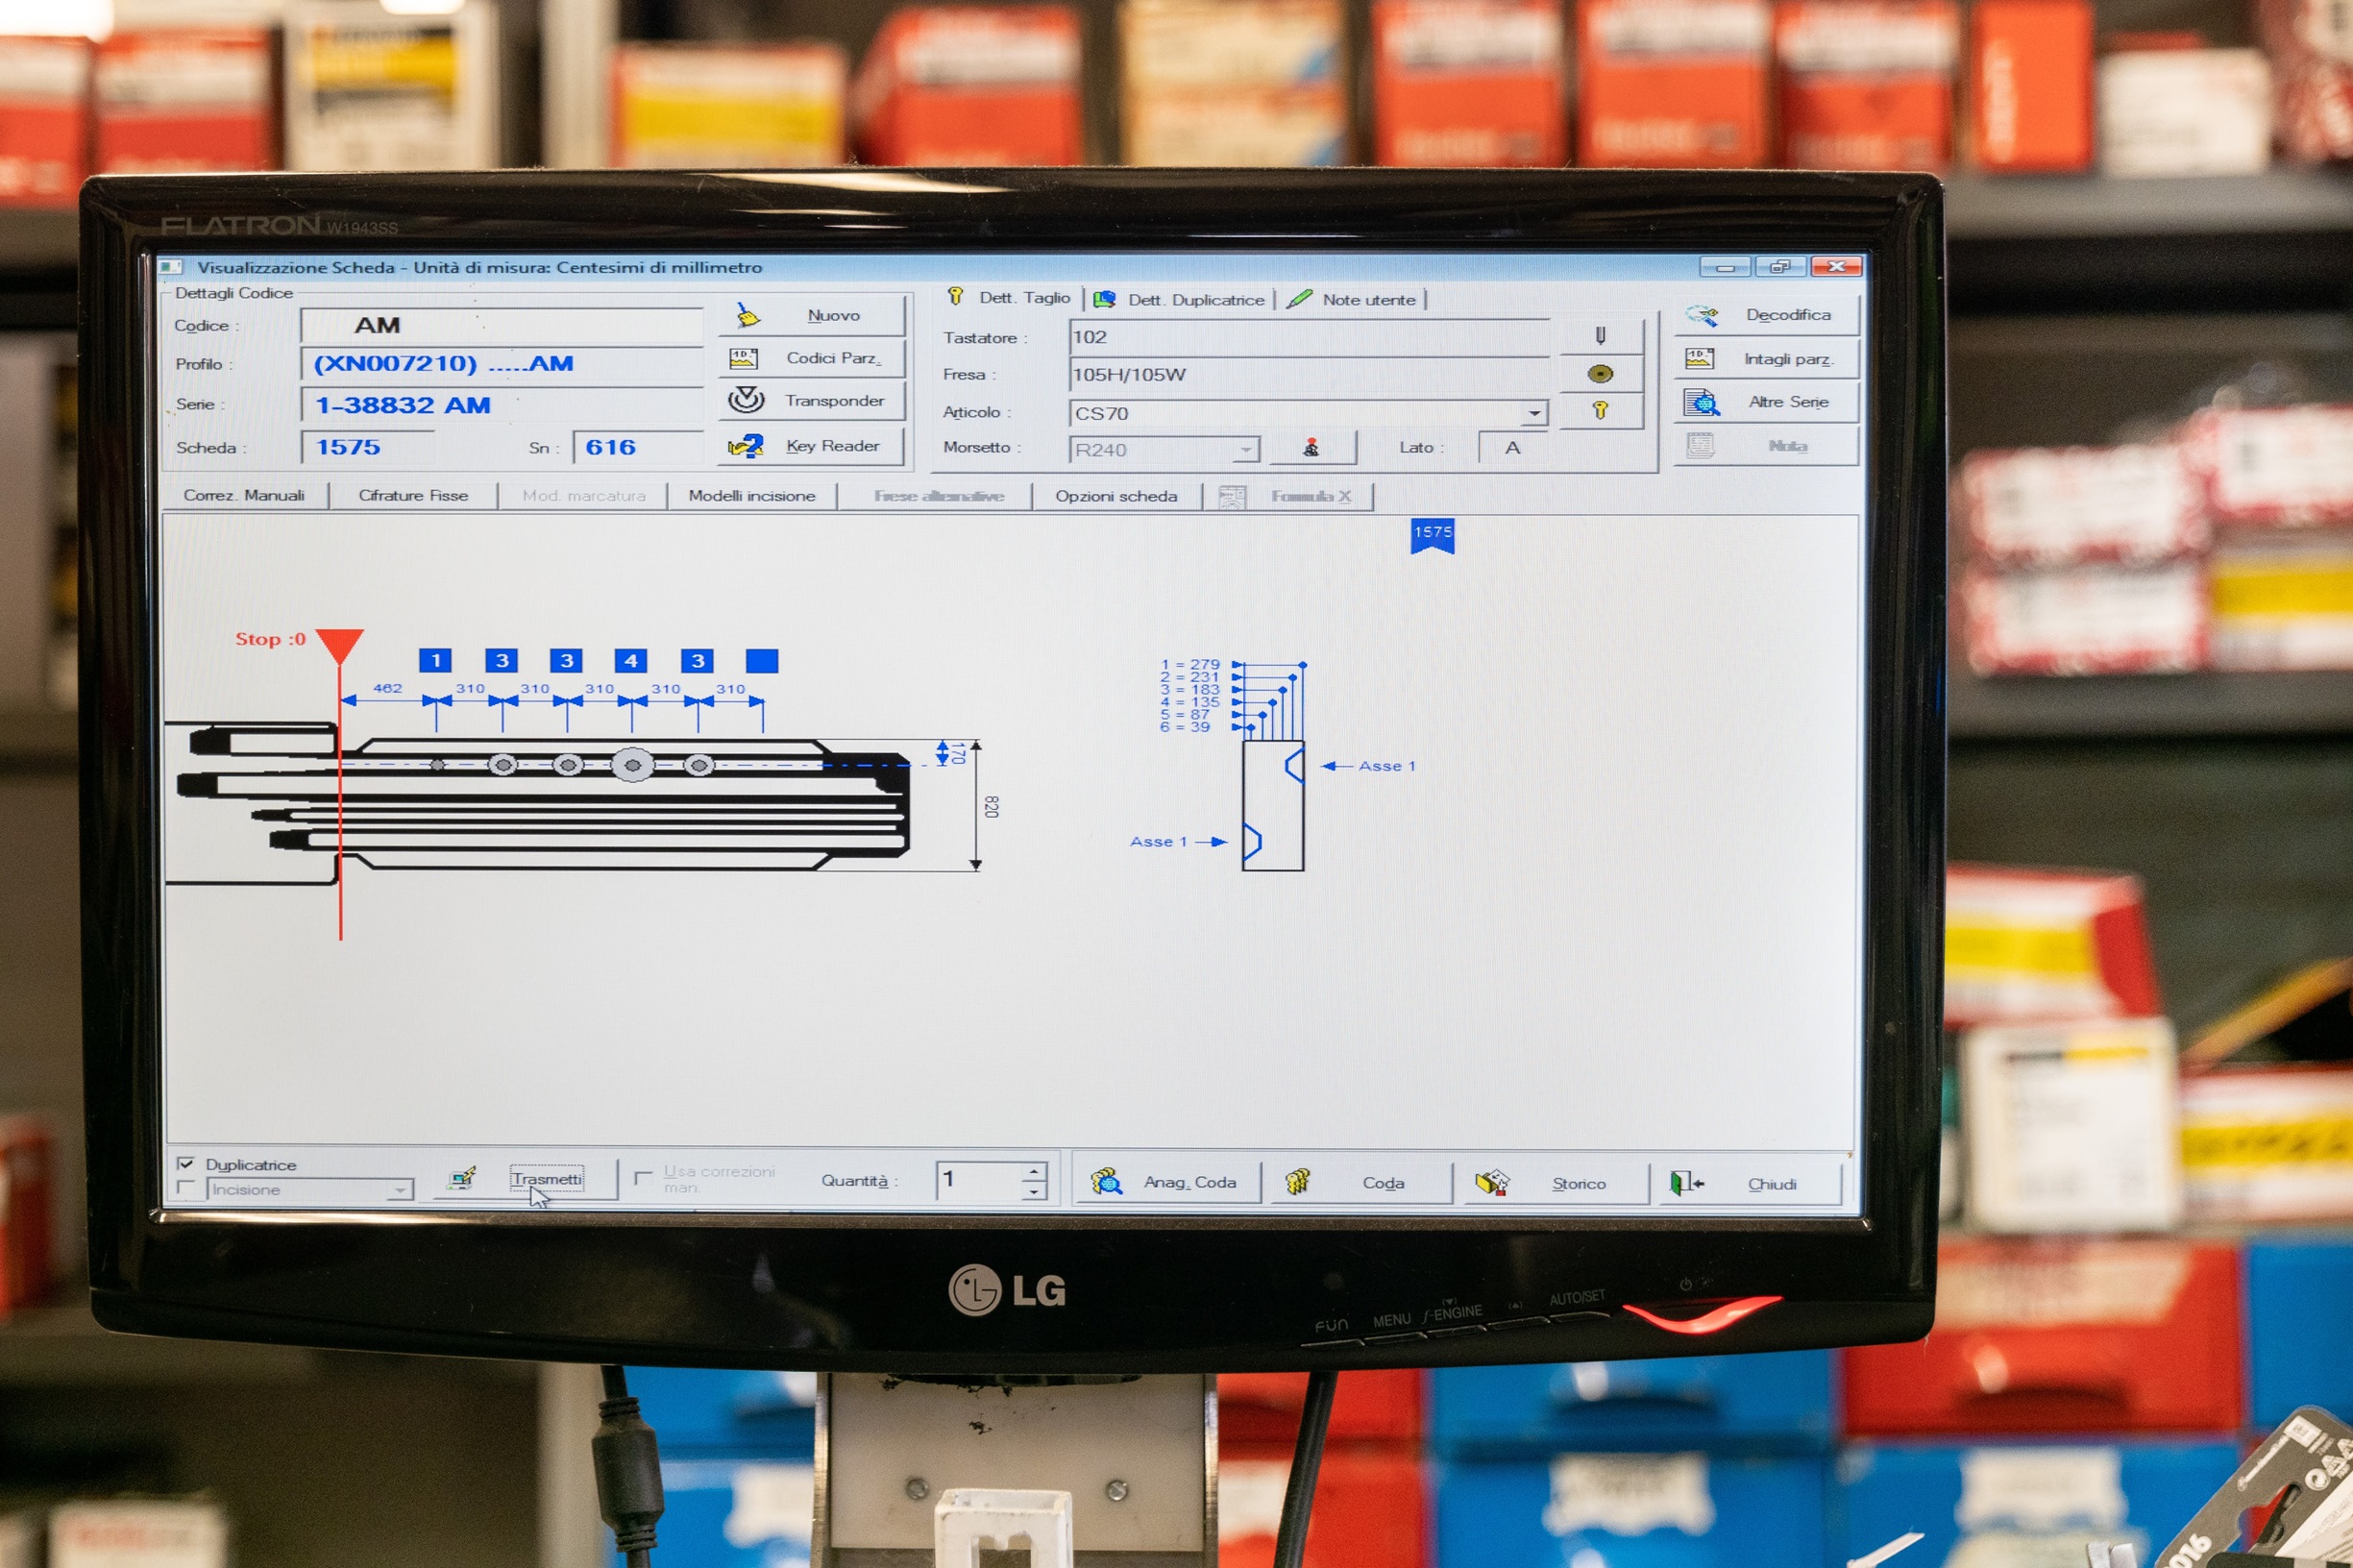Click the Decodifica magnifier icon
The height and width of the screenshot is (1568, 2353).
(1701, 316)
